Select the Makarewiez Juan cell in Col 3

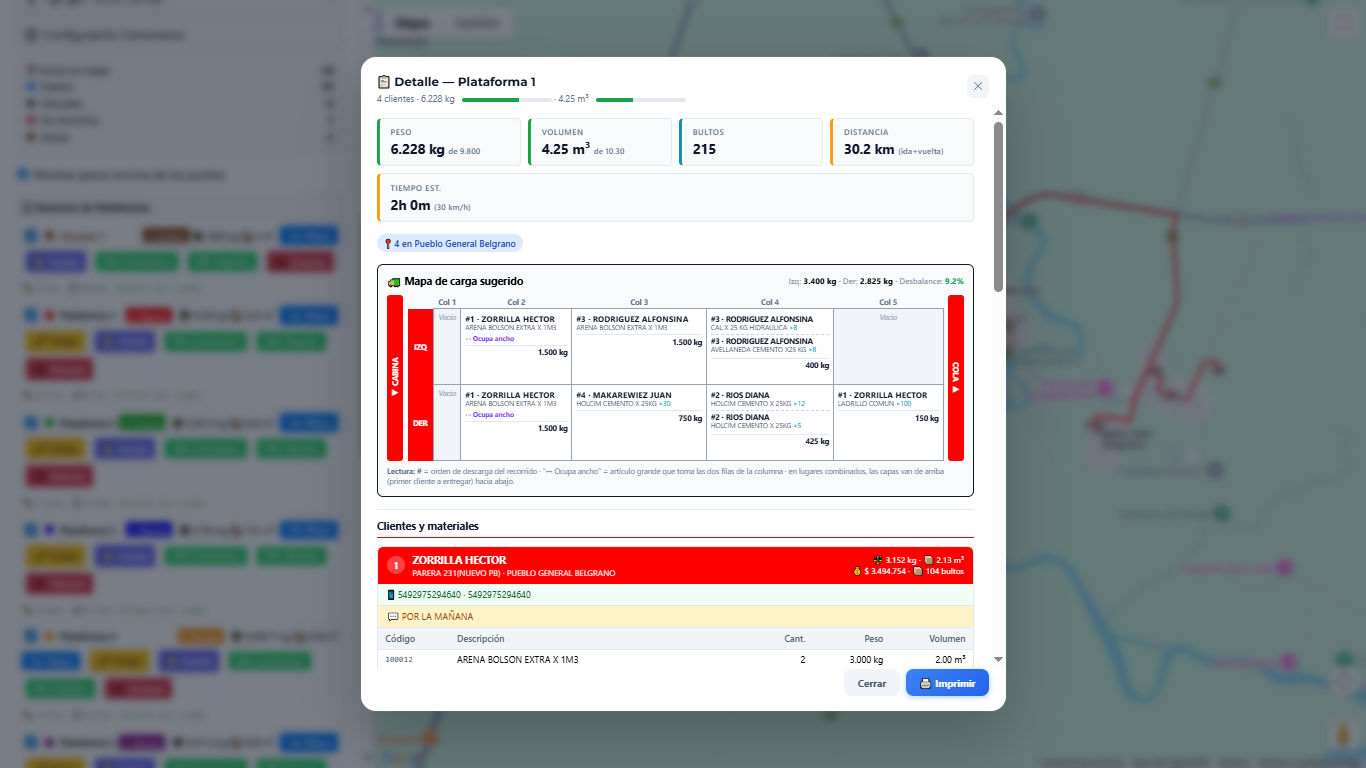pos(638,422)
